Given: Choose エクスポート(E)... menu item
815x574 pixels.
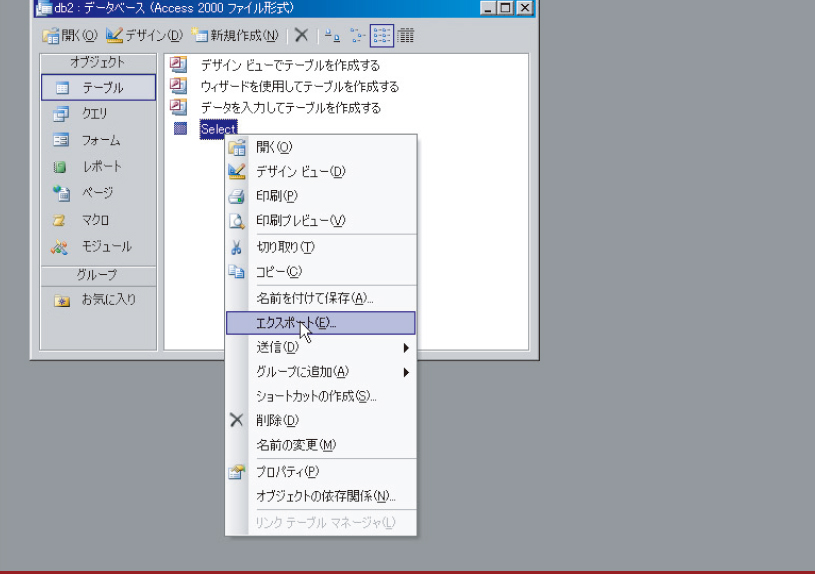Looking at the screenshot, I should (x=321, y=323).
